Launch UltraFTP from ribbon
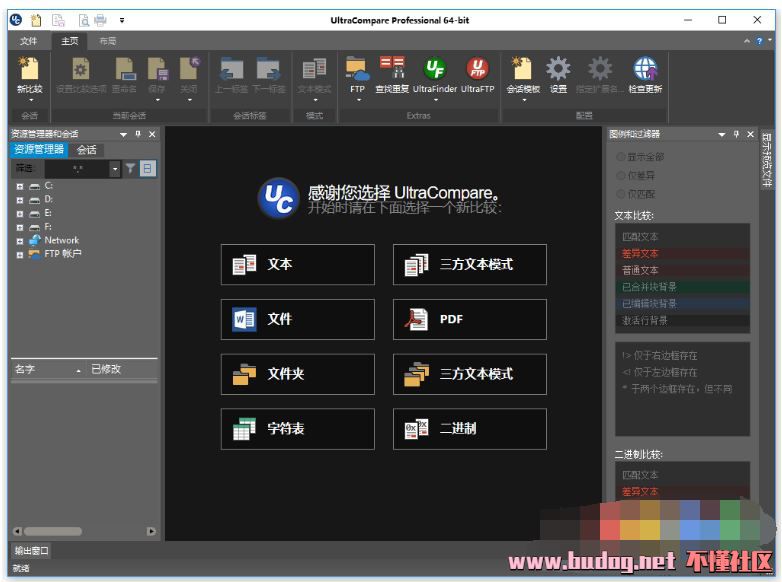The height and width of the screenshot is (582, 782). pos(477,69)
